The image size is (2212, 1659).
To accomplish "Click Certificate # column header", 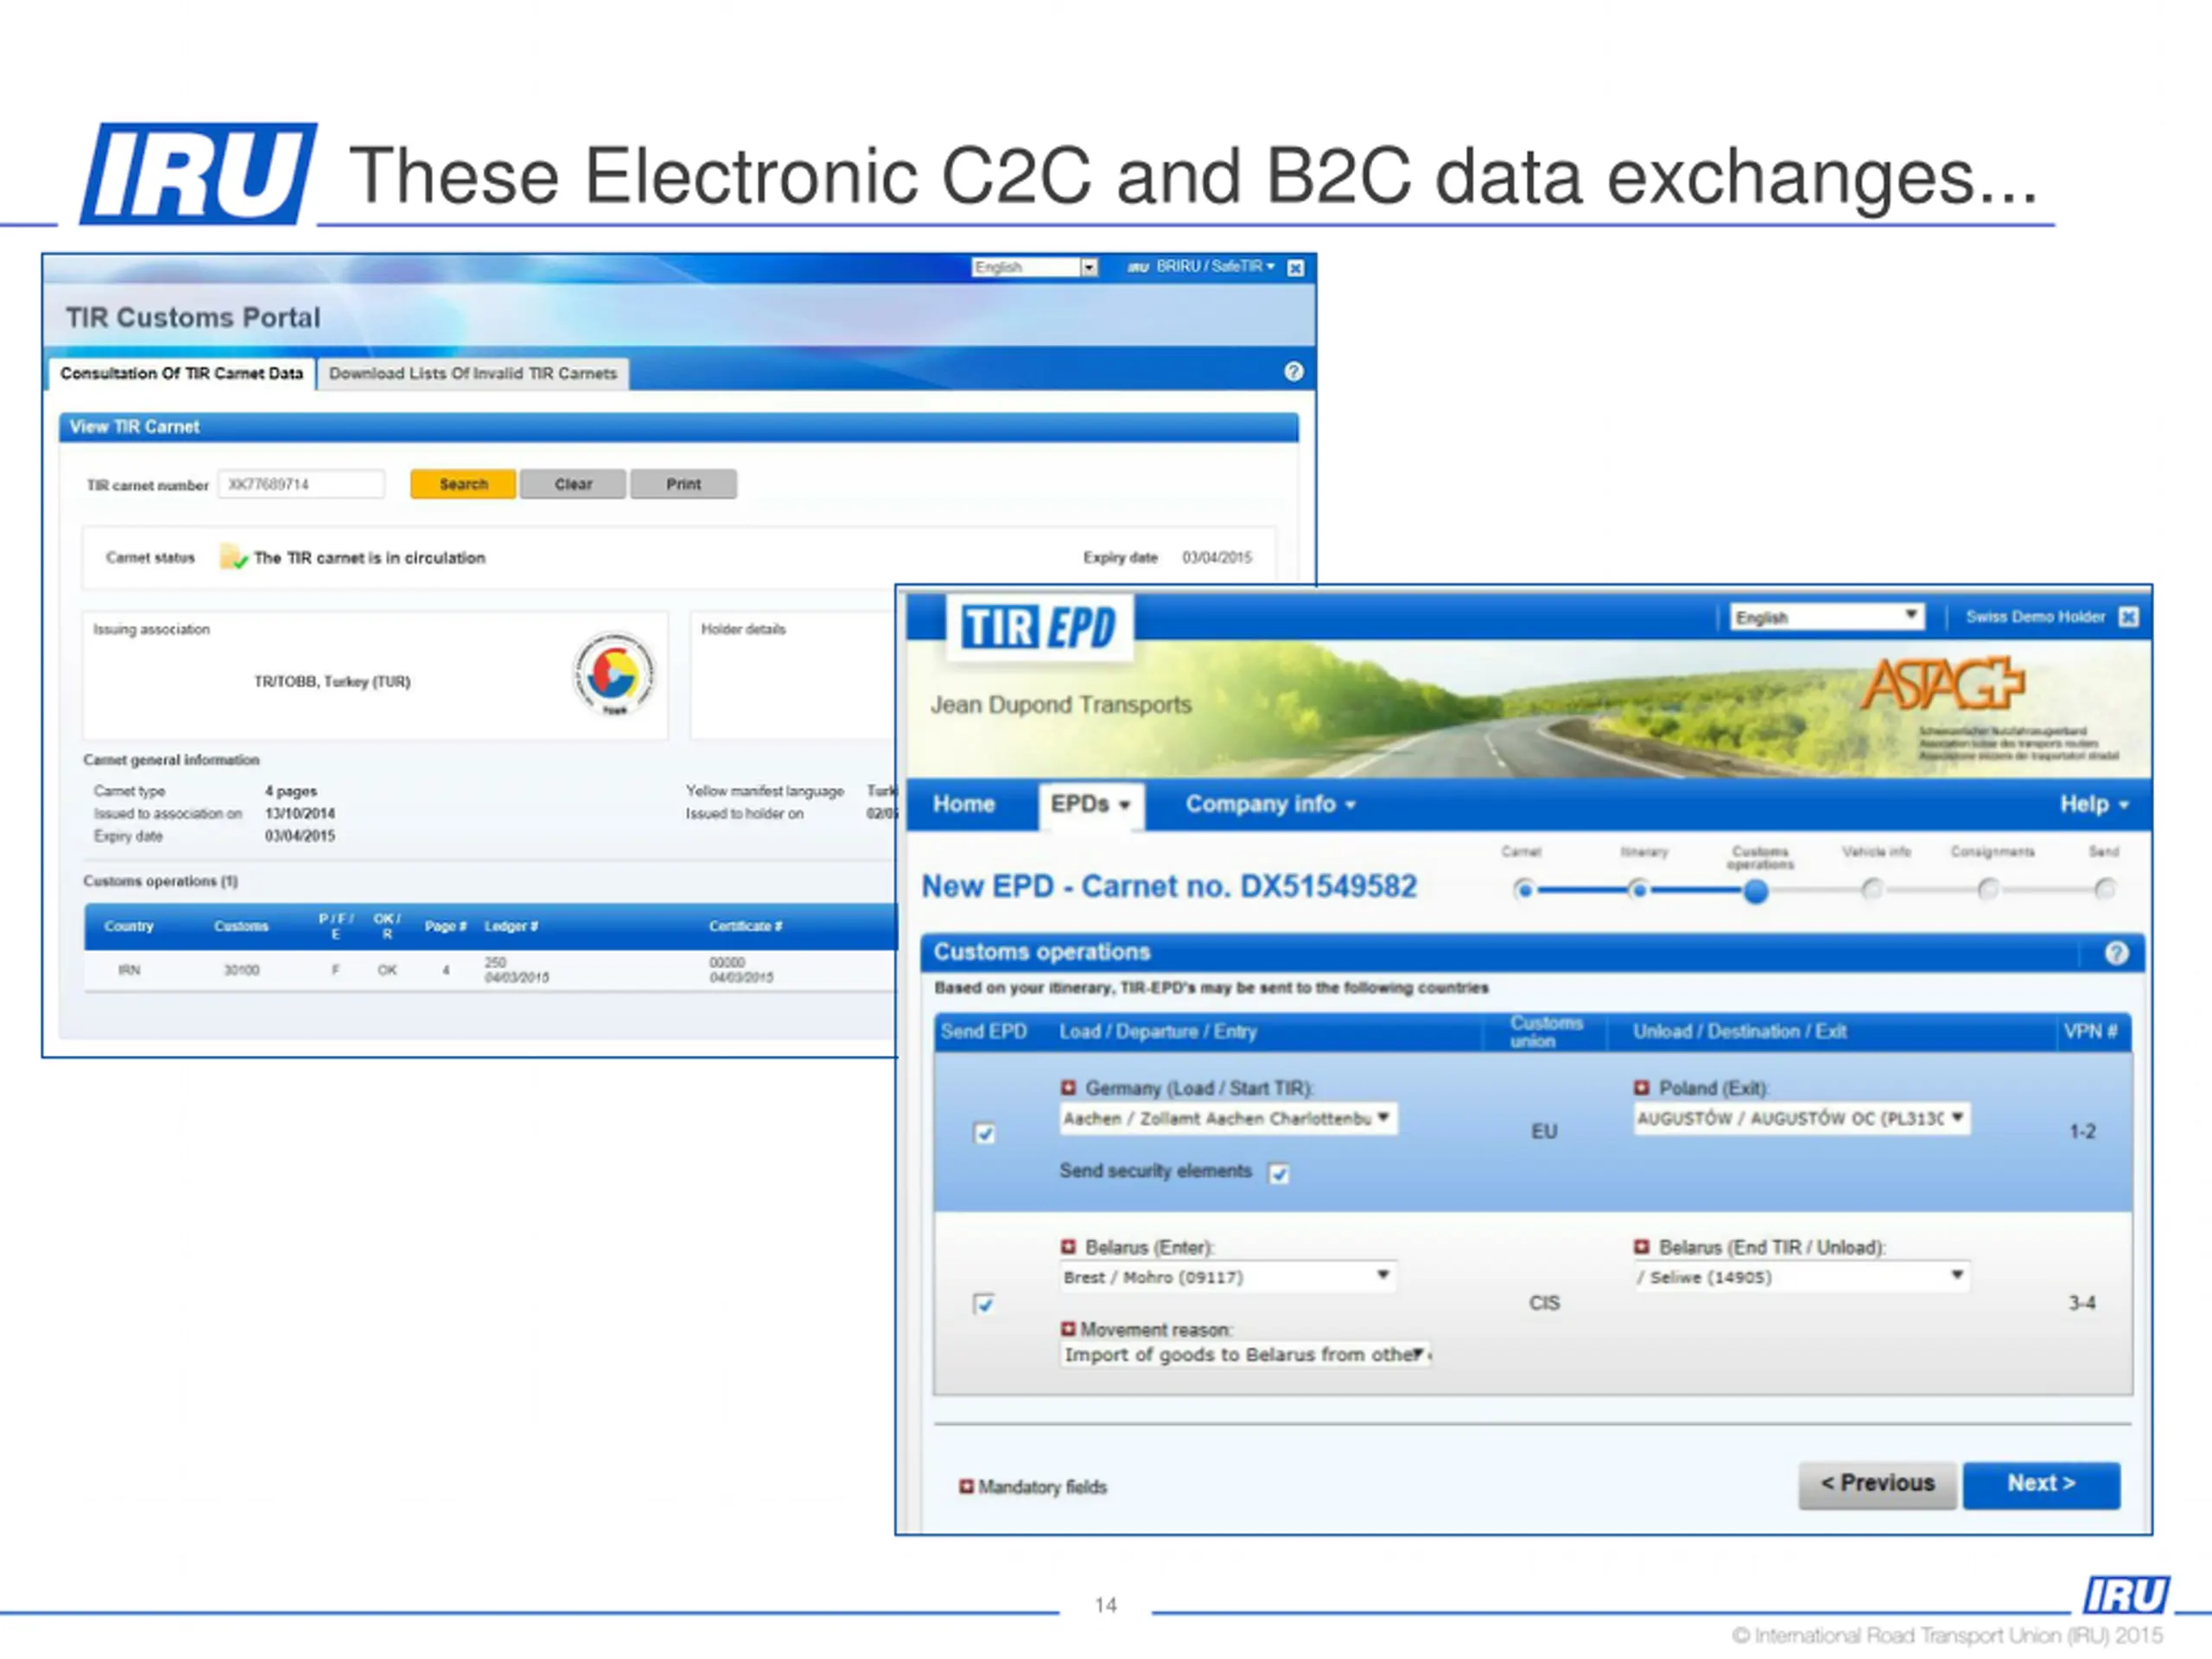I will (x=745, y=927).
